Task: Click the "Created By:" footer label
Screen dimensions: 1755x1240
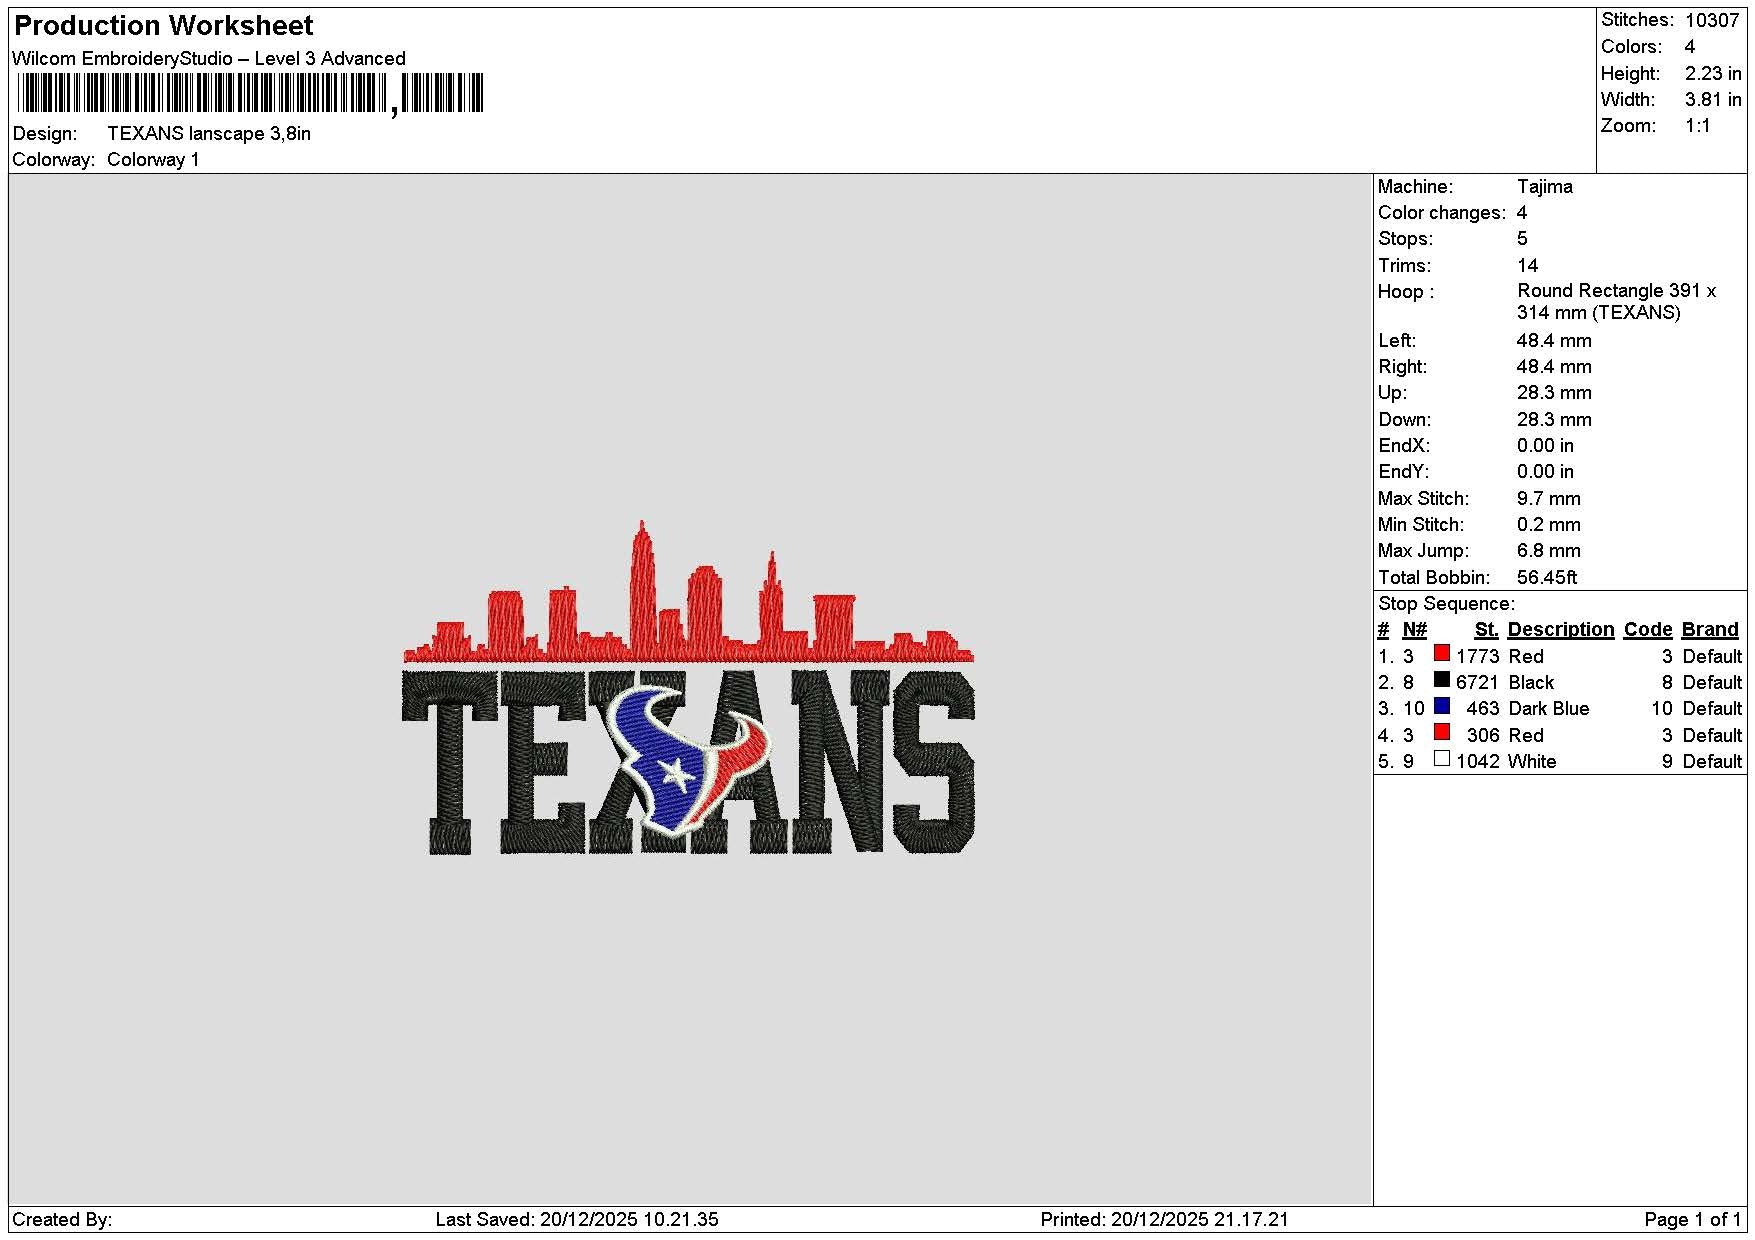Action: pos(62,1219)
